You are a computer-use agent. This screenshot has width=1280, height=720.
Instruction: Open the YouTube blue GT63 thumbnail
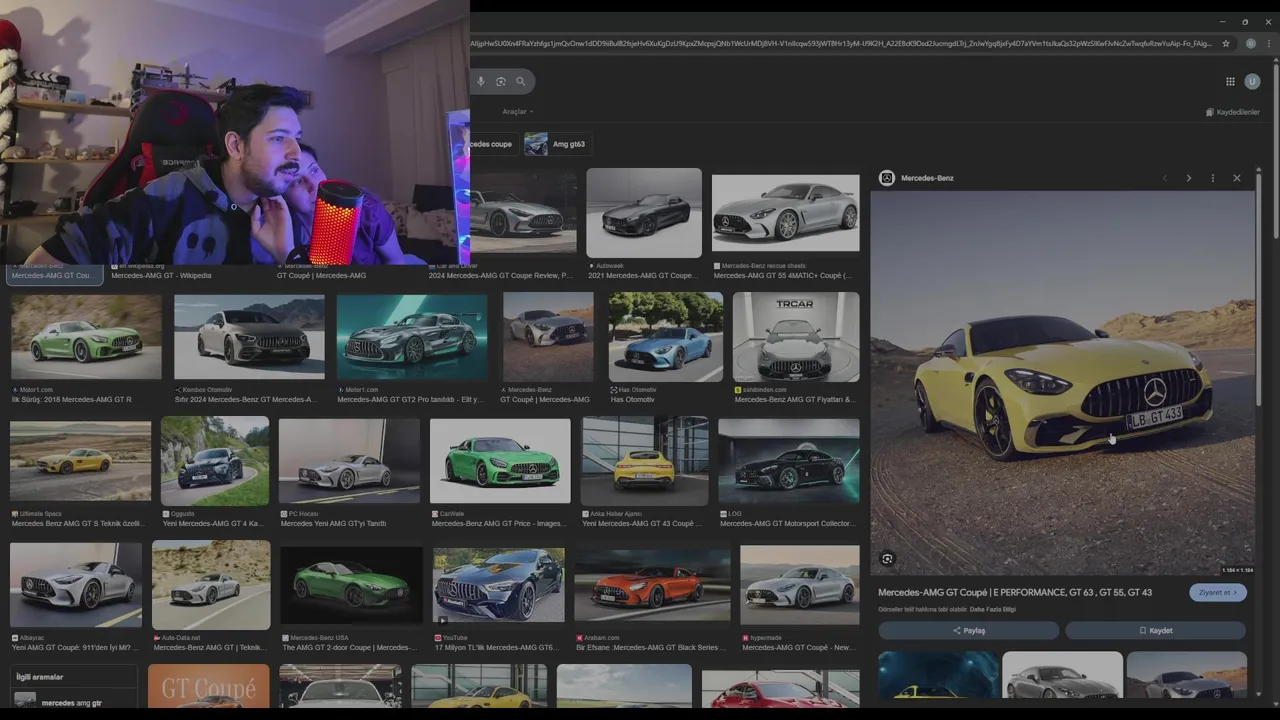[498, 585]
